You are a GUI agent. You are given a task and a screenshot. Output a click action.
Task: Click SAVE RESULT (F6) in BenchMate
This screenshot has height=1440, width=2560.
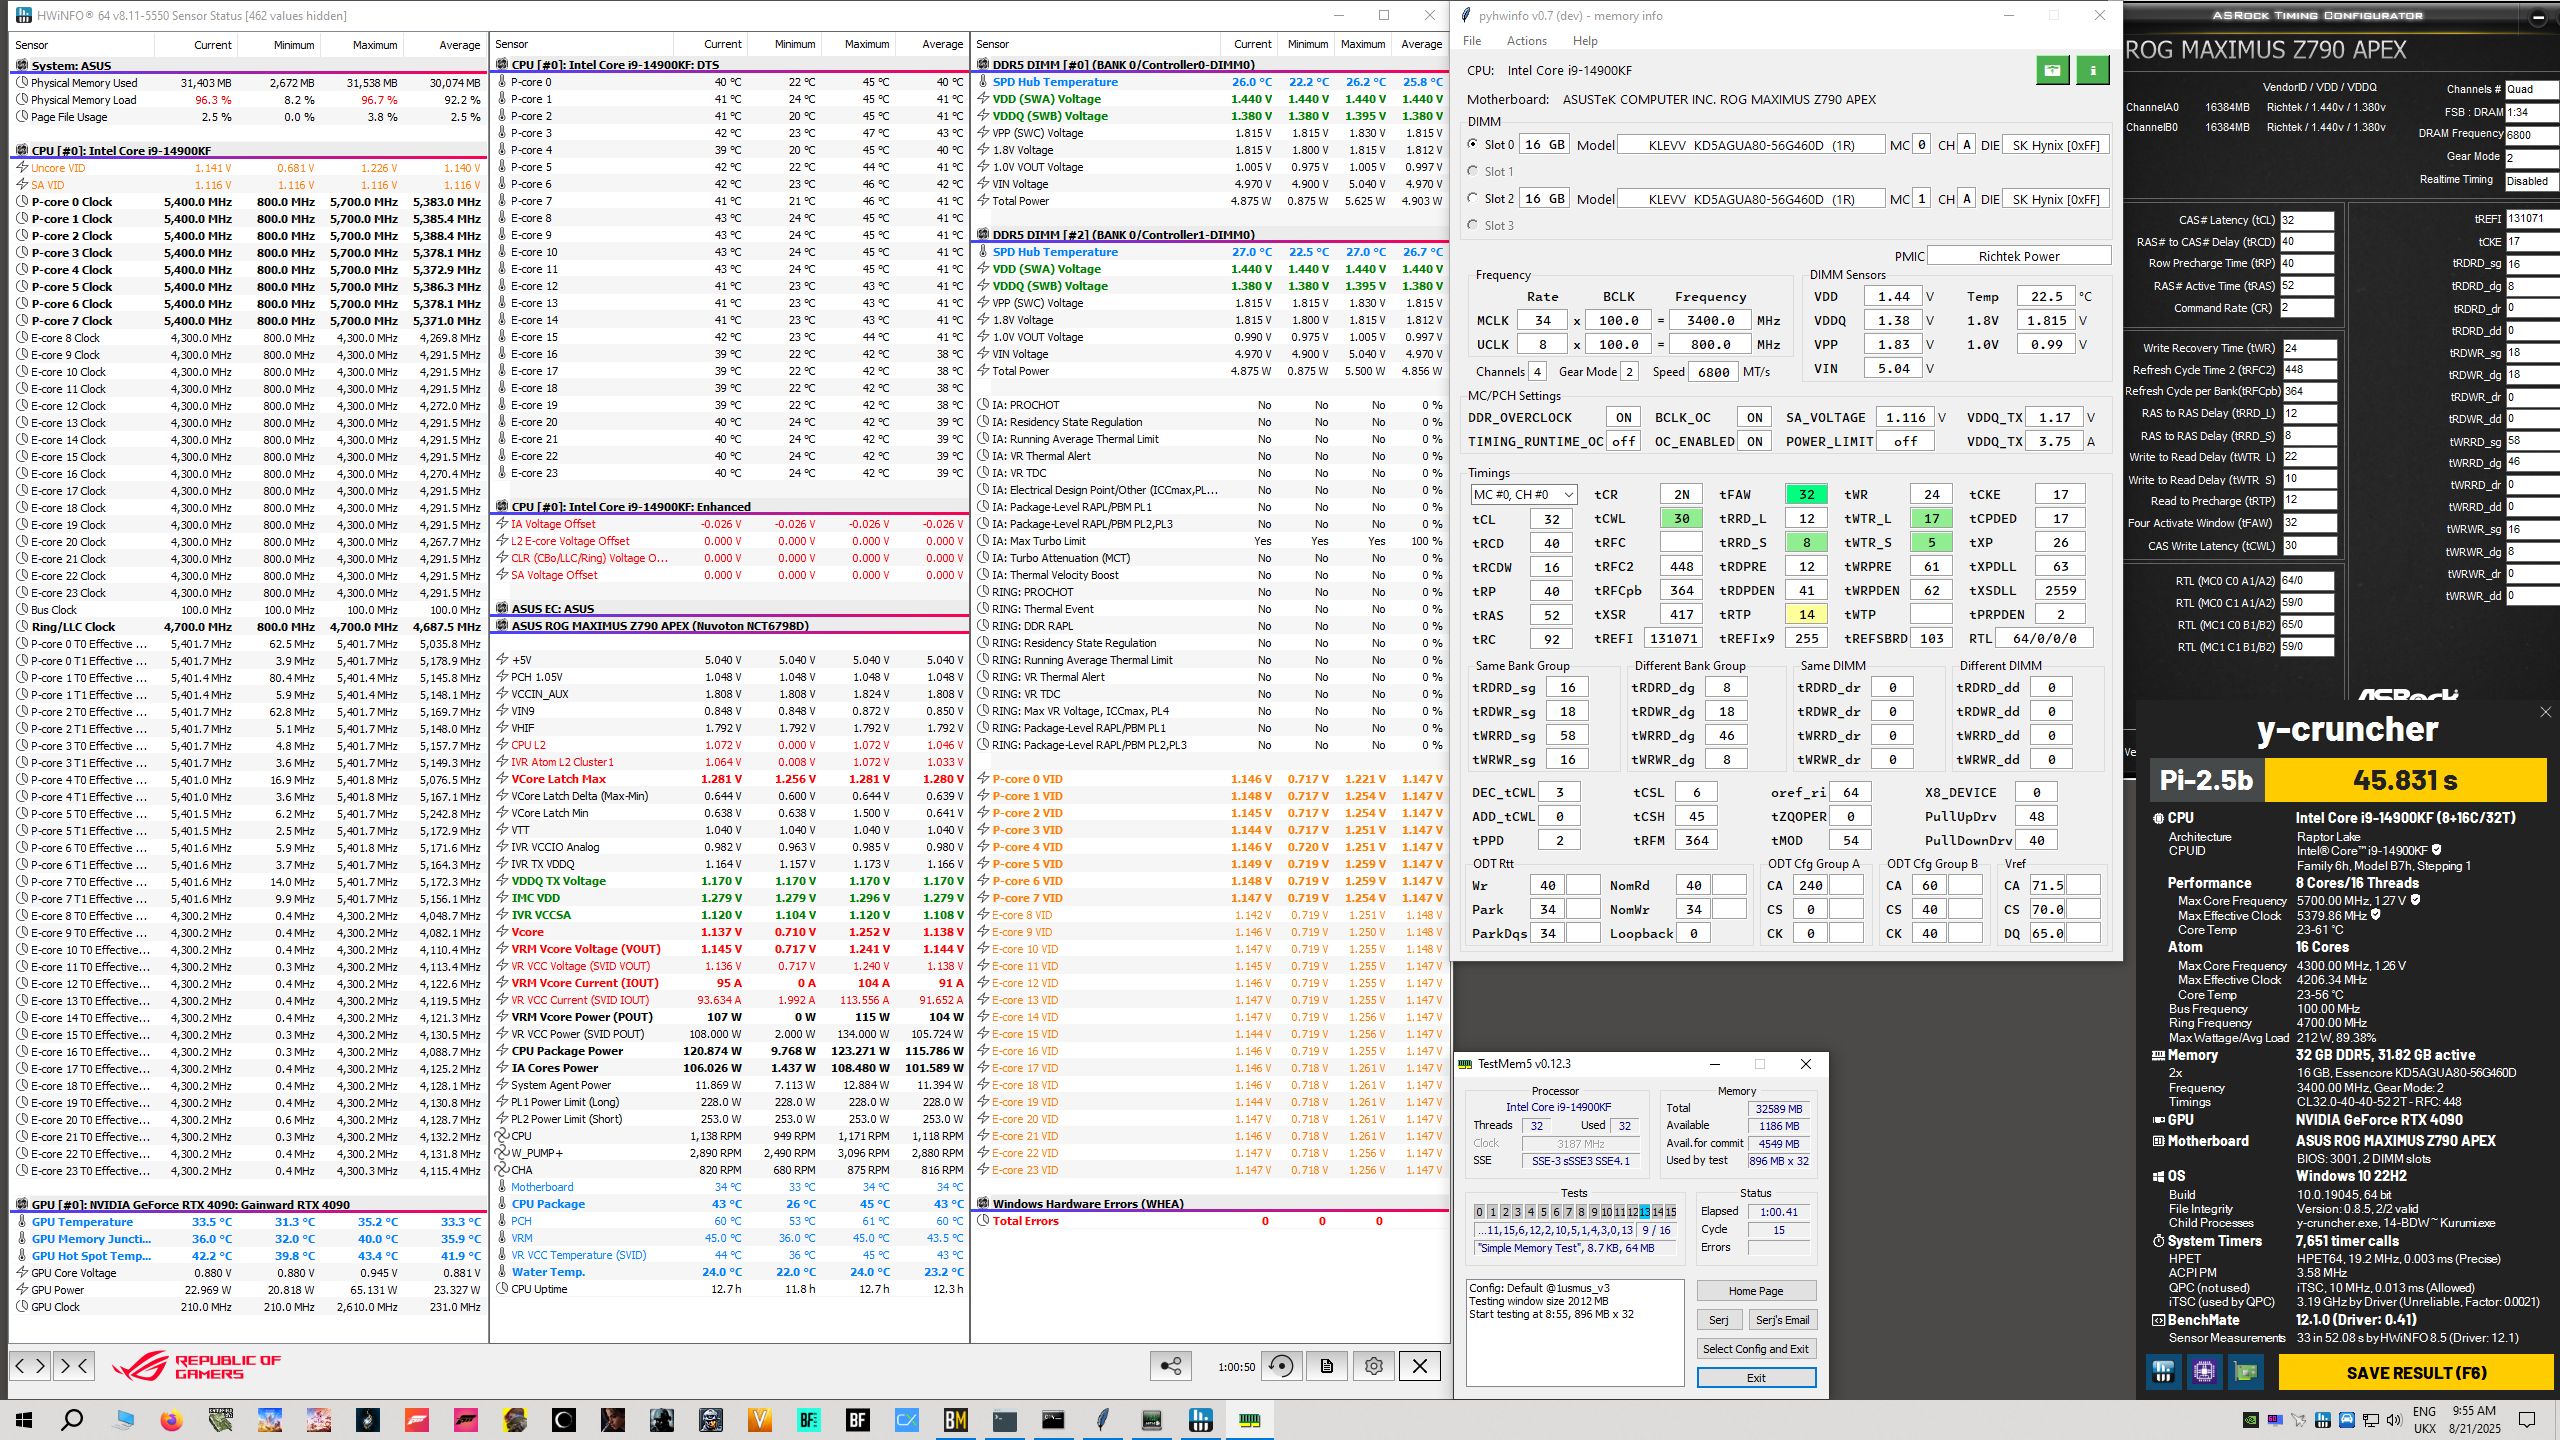pos(2416,1373)
